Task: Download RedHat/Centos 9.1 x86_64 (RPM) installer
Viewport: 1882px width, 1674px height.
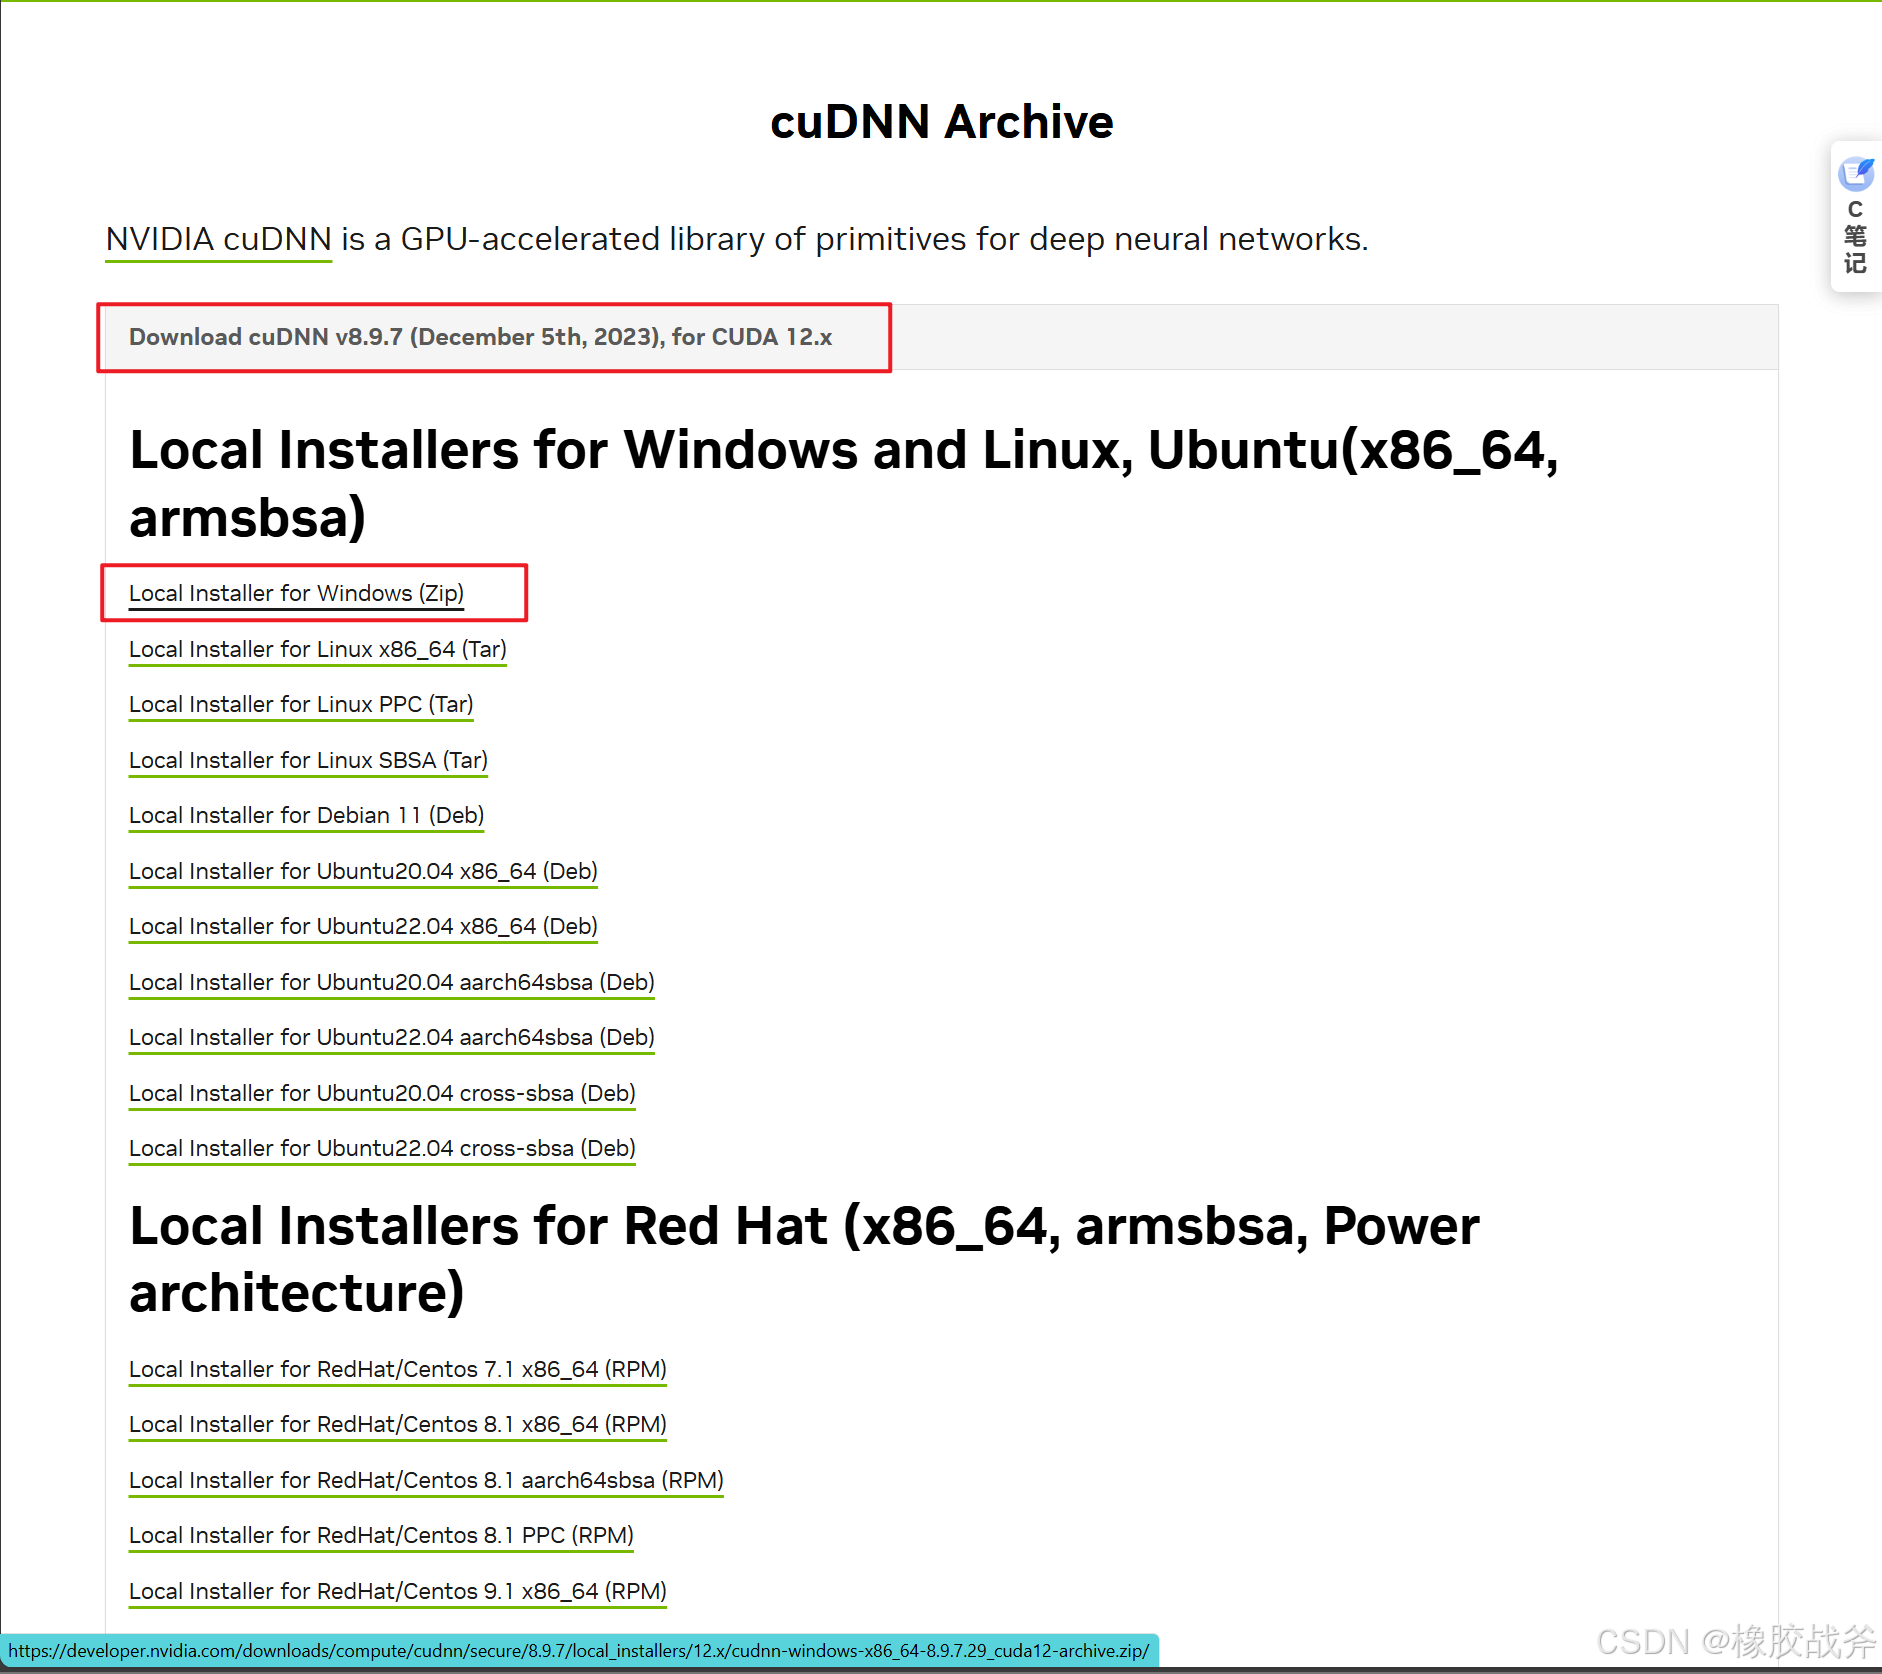Action: click(x=398, y=1591)
